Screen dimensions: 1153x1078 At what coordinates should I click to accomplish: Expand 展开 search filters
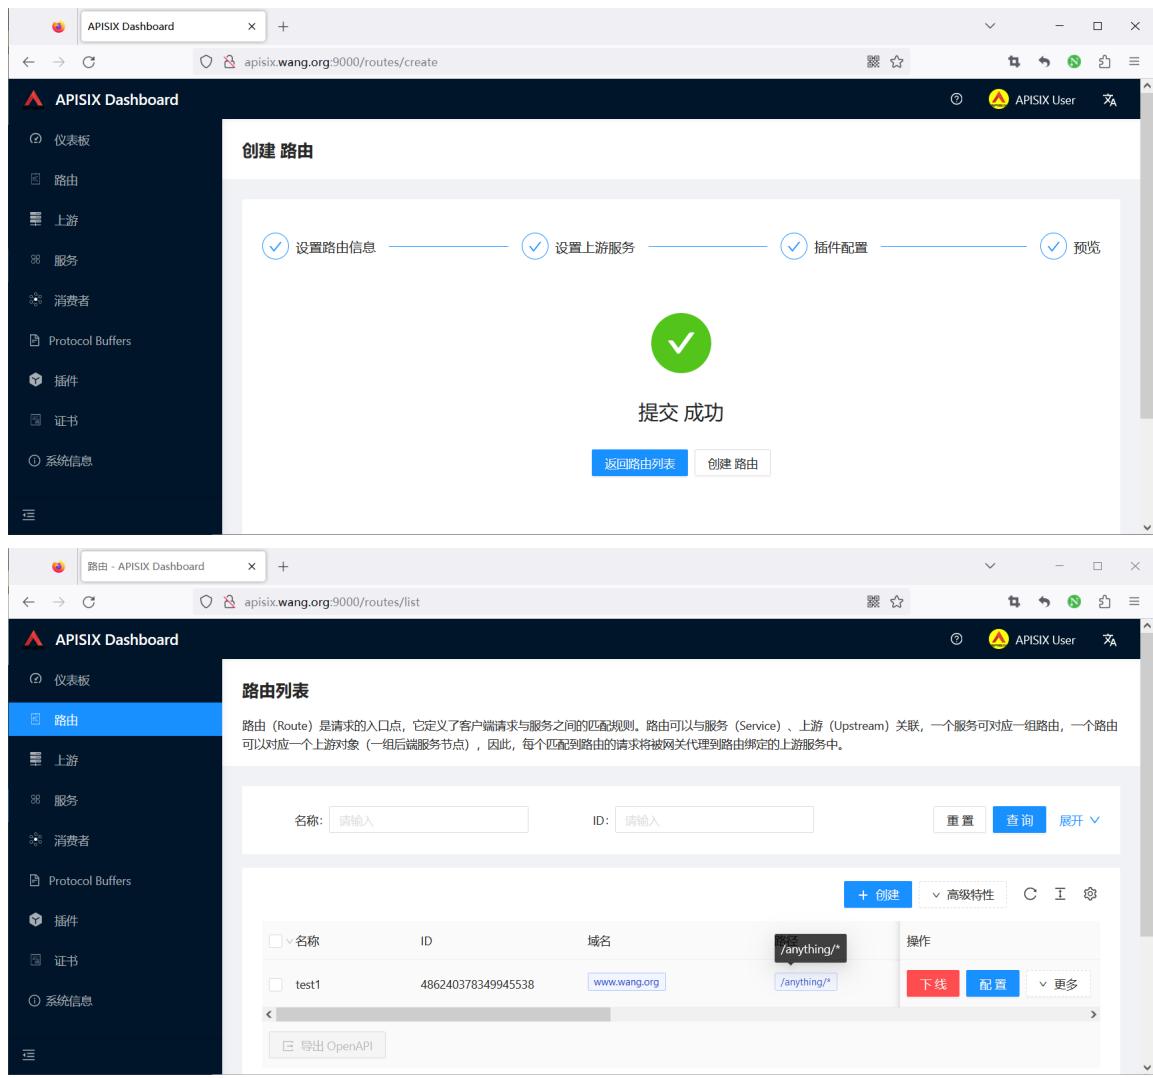click(1079, 820)
